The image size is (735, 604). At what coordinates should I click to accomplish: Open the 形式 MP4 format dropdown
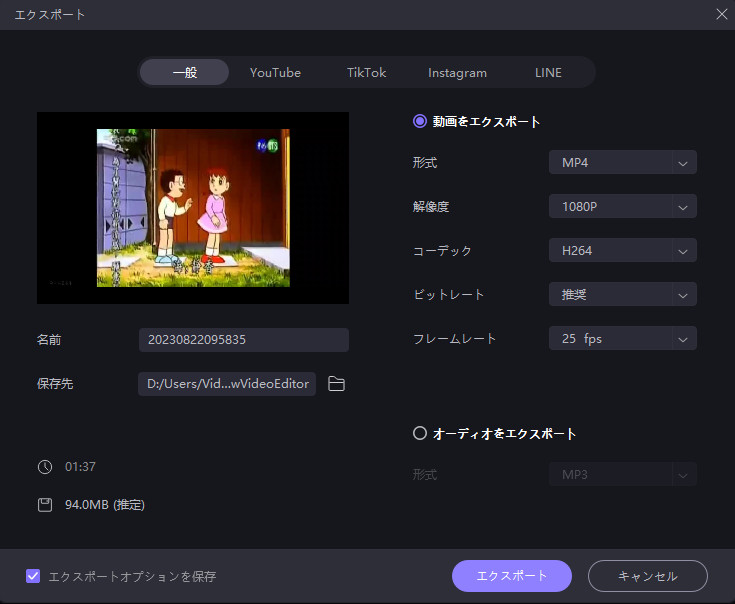click(x=622, y=163)
